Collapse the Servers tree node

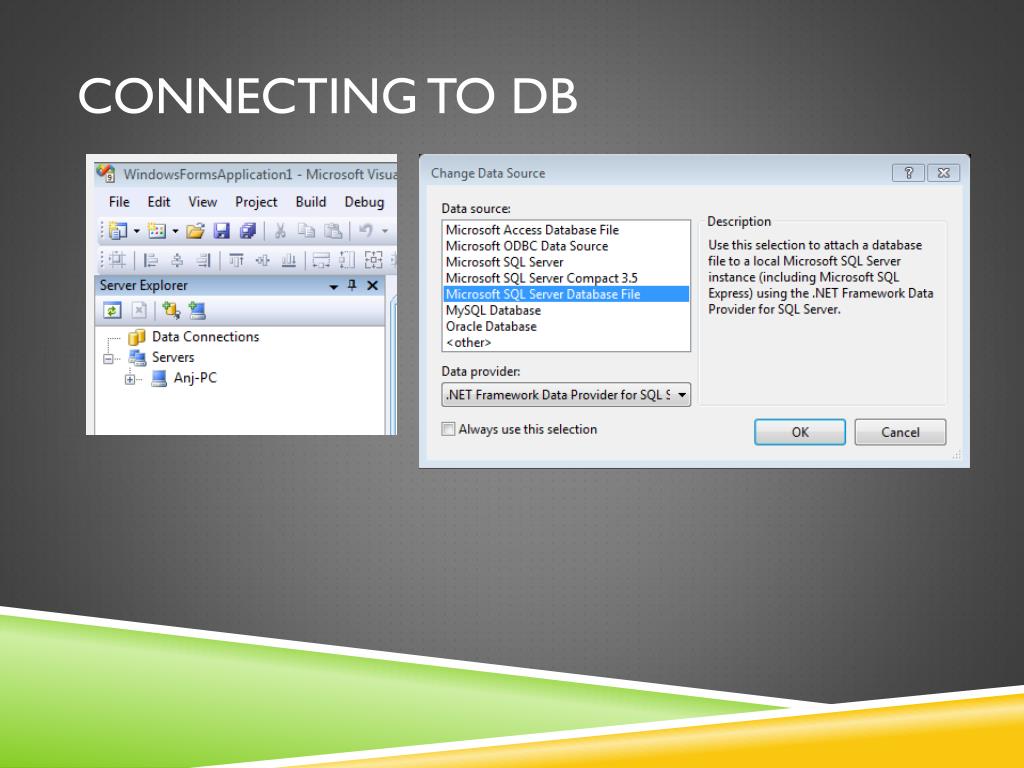[108, 359]
